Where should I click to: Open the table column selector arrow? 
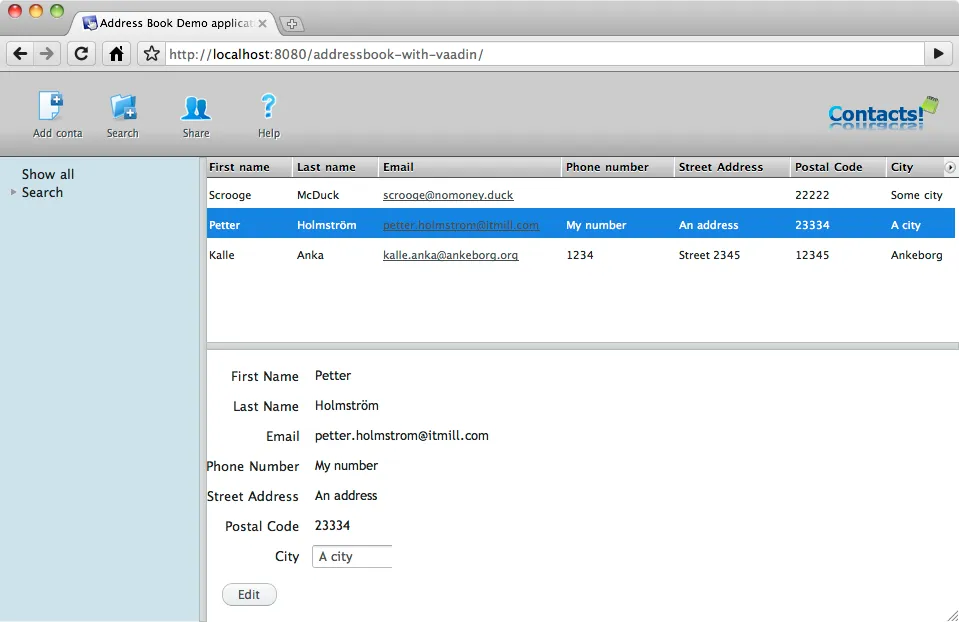click(948, 167)
